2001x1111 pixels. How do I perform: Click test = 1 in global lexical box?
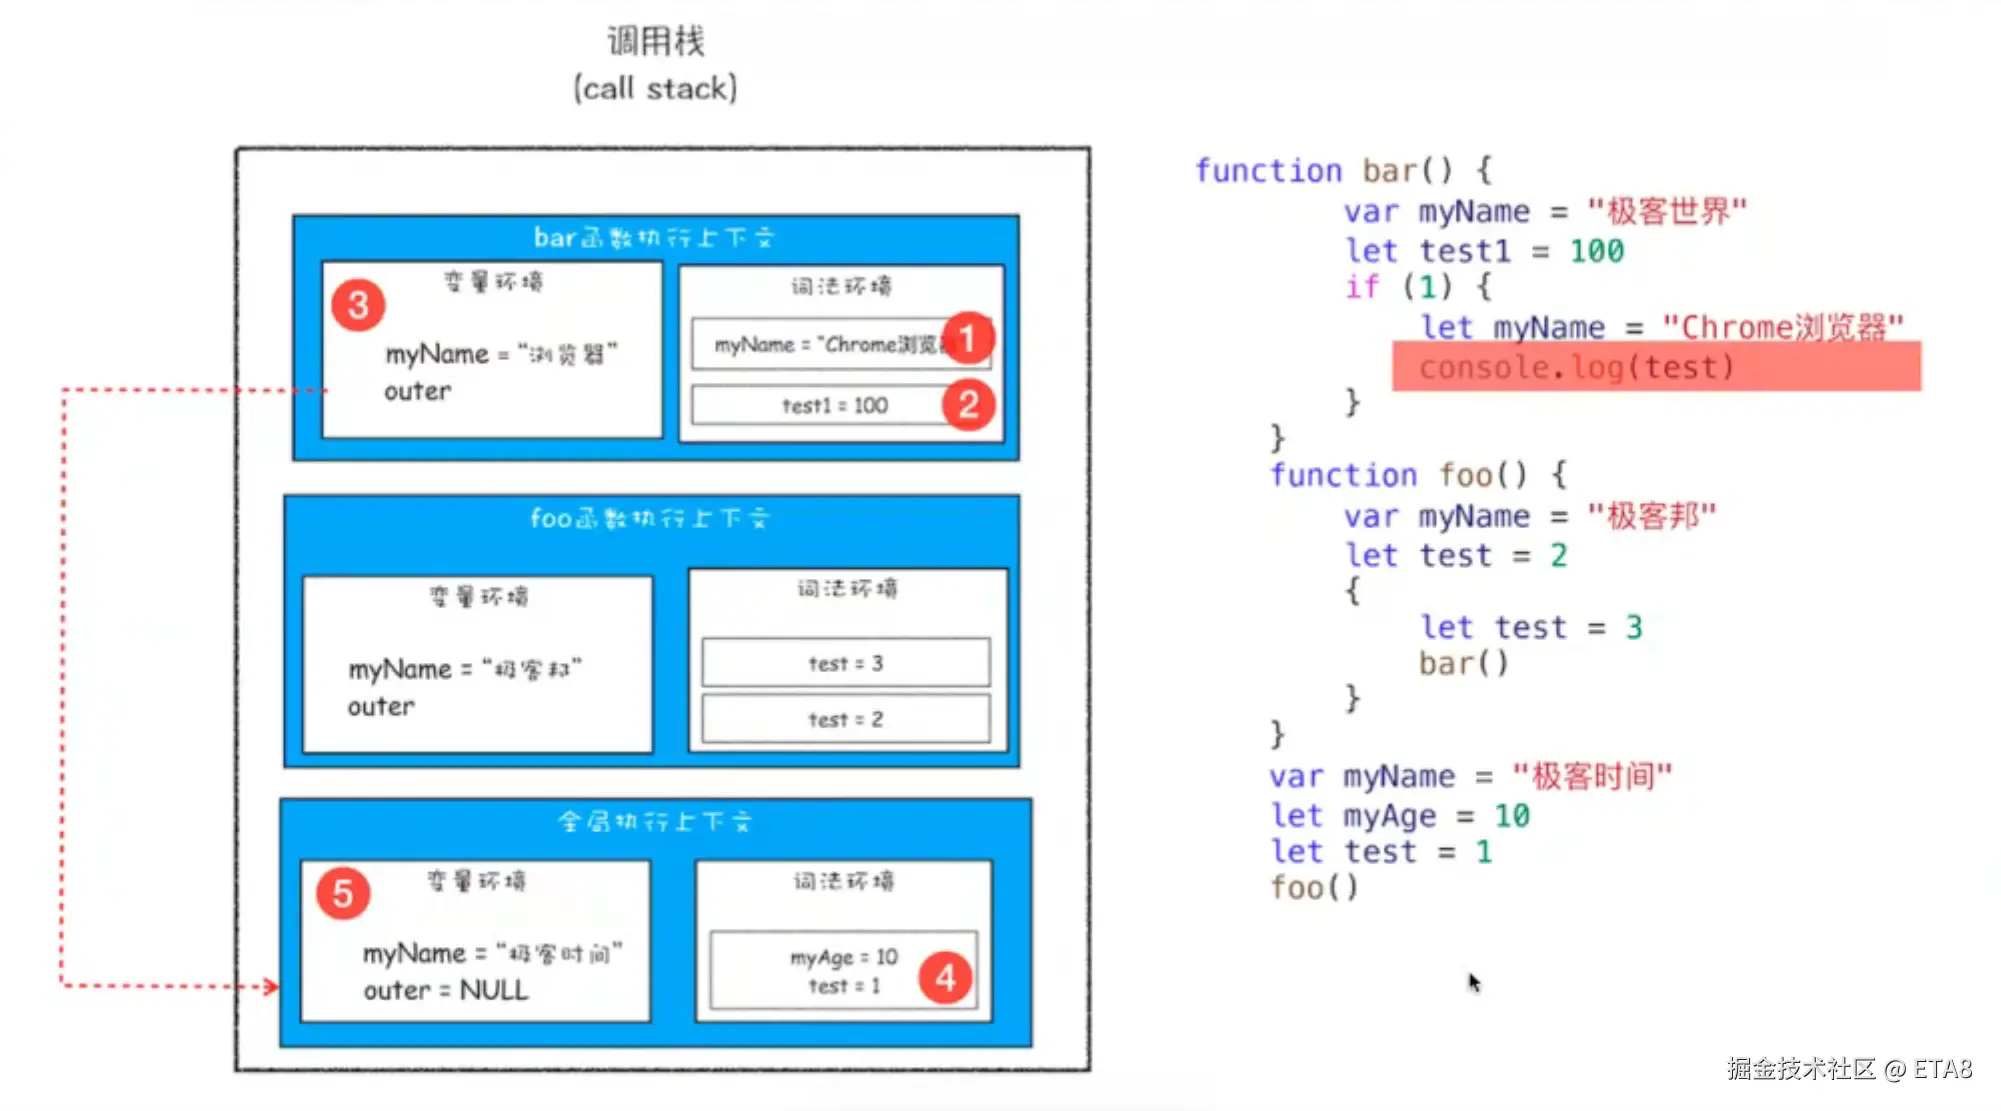pyautogui.click(x=844, y=986)
